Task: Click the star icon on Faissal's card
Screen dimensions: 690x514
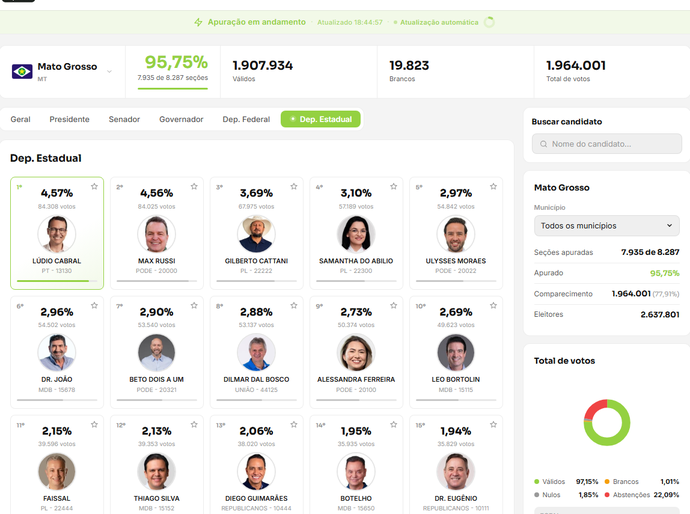Action: [x=94, y=425]
